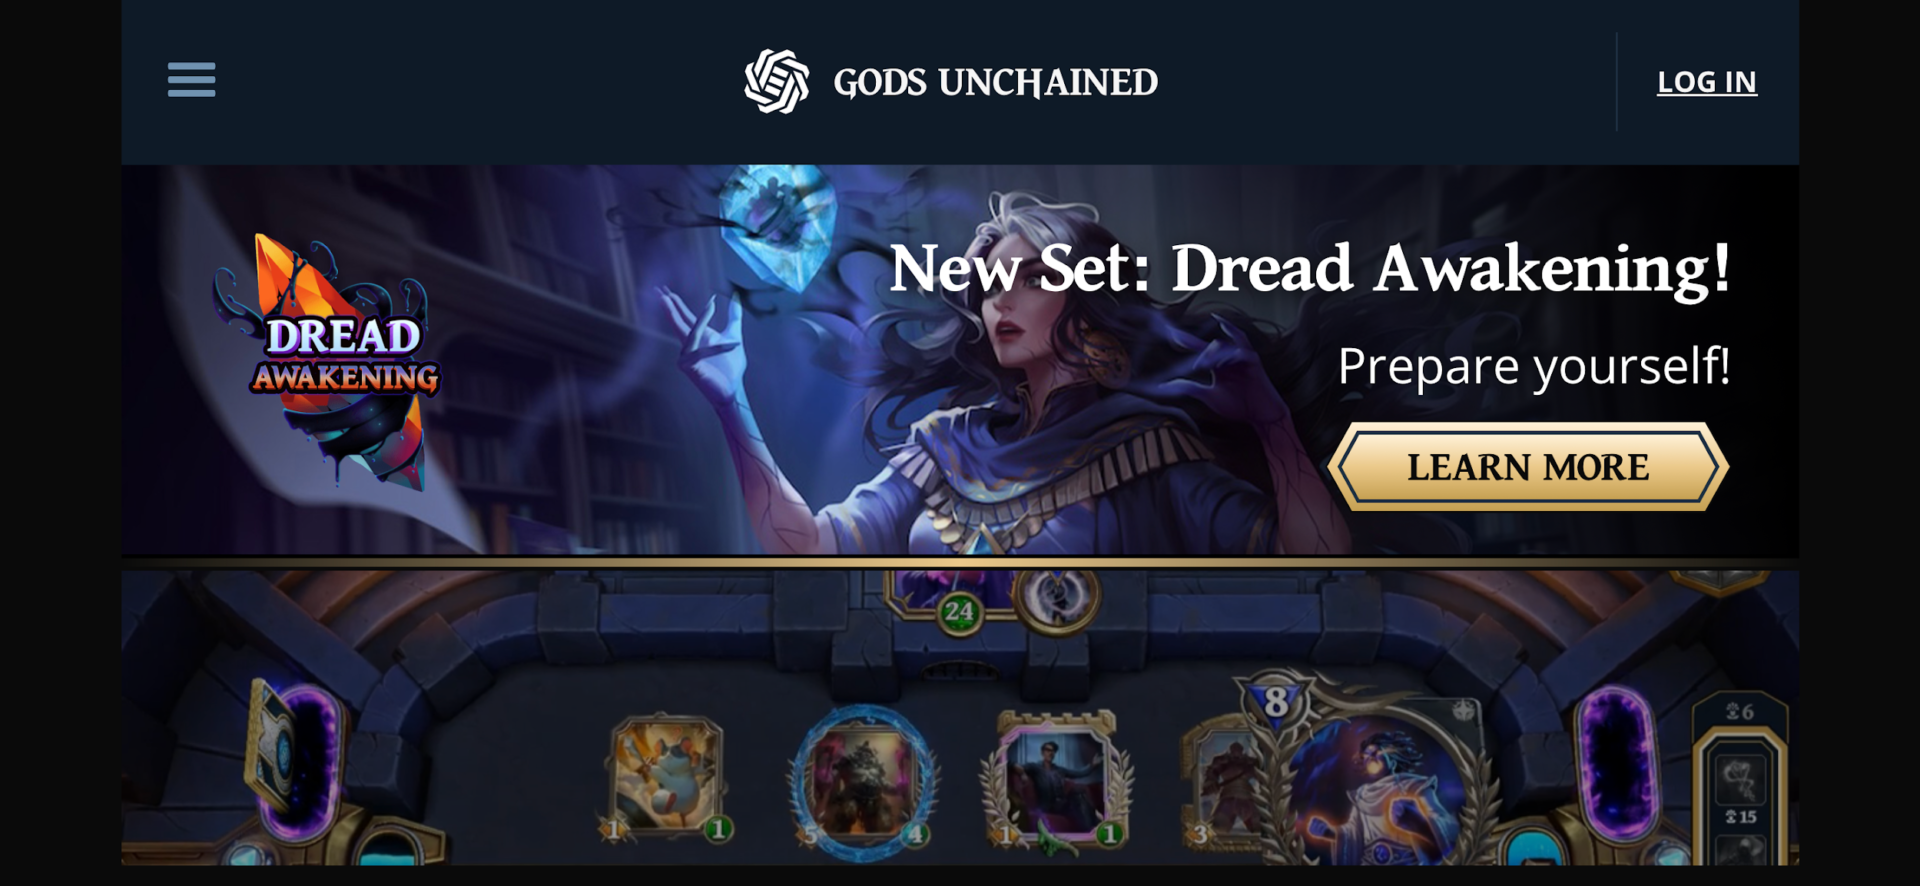Image resolution: width=1920 pixels, height=886 pixels.
Task: Select the pig warrior creature card
Action: pyautogui.click(x=665, y=777)
